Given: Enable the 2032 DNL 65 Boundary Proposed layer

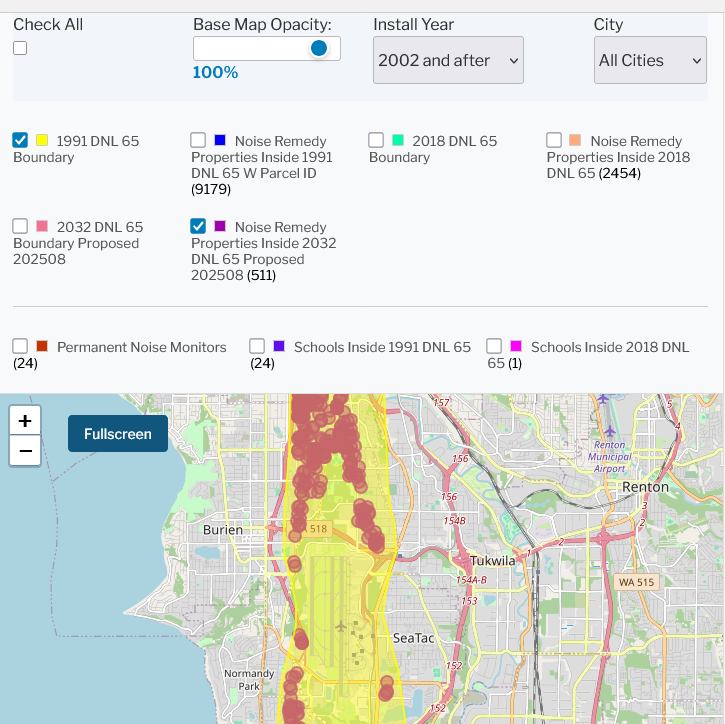Looking at the screenshot, I should coord(20,226).
